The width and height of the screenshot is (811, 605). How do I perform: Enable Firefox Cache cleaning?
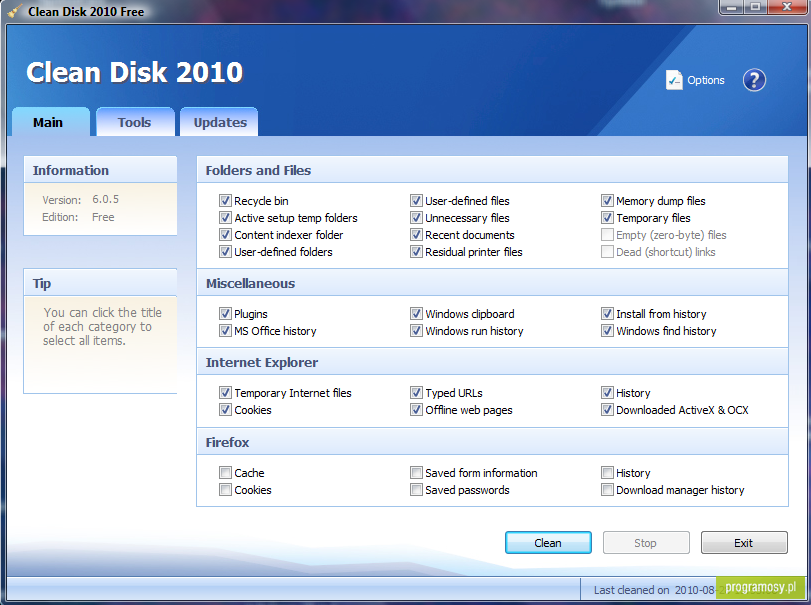225,473
